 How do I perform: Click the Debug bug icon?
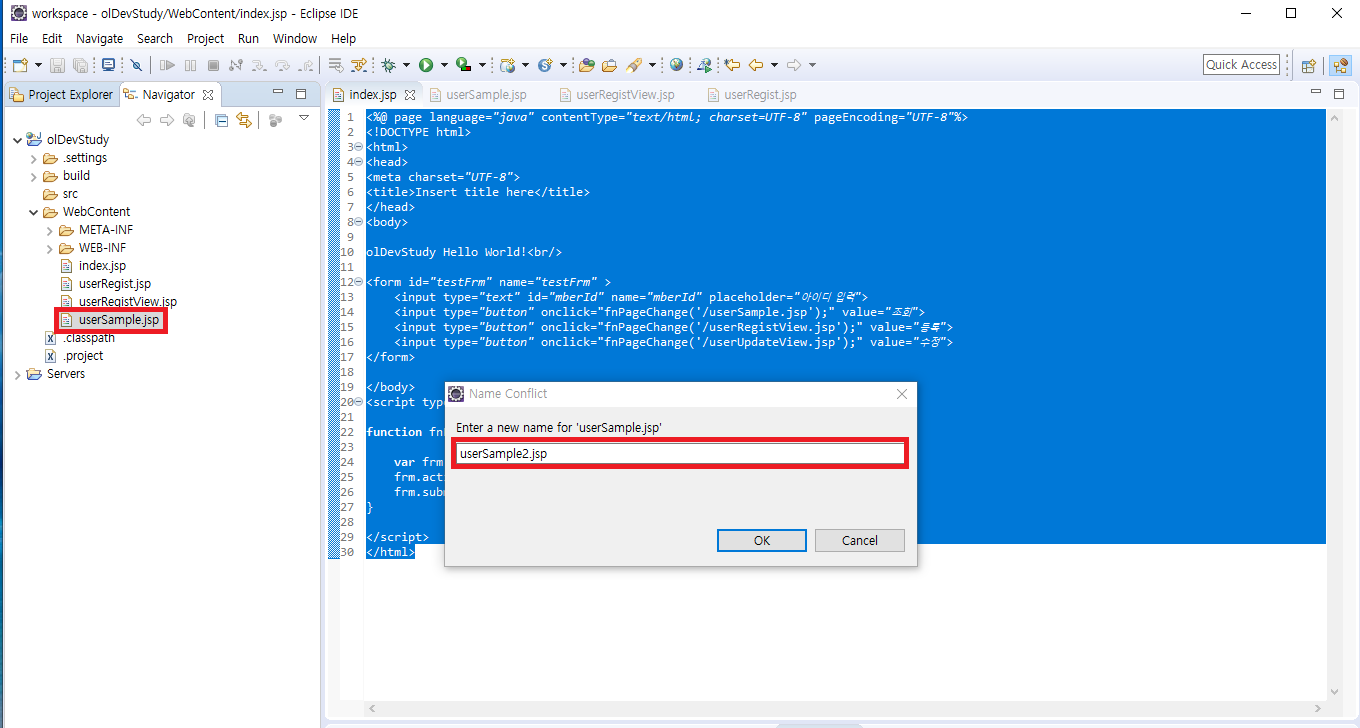tap(388, 65)
